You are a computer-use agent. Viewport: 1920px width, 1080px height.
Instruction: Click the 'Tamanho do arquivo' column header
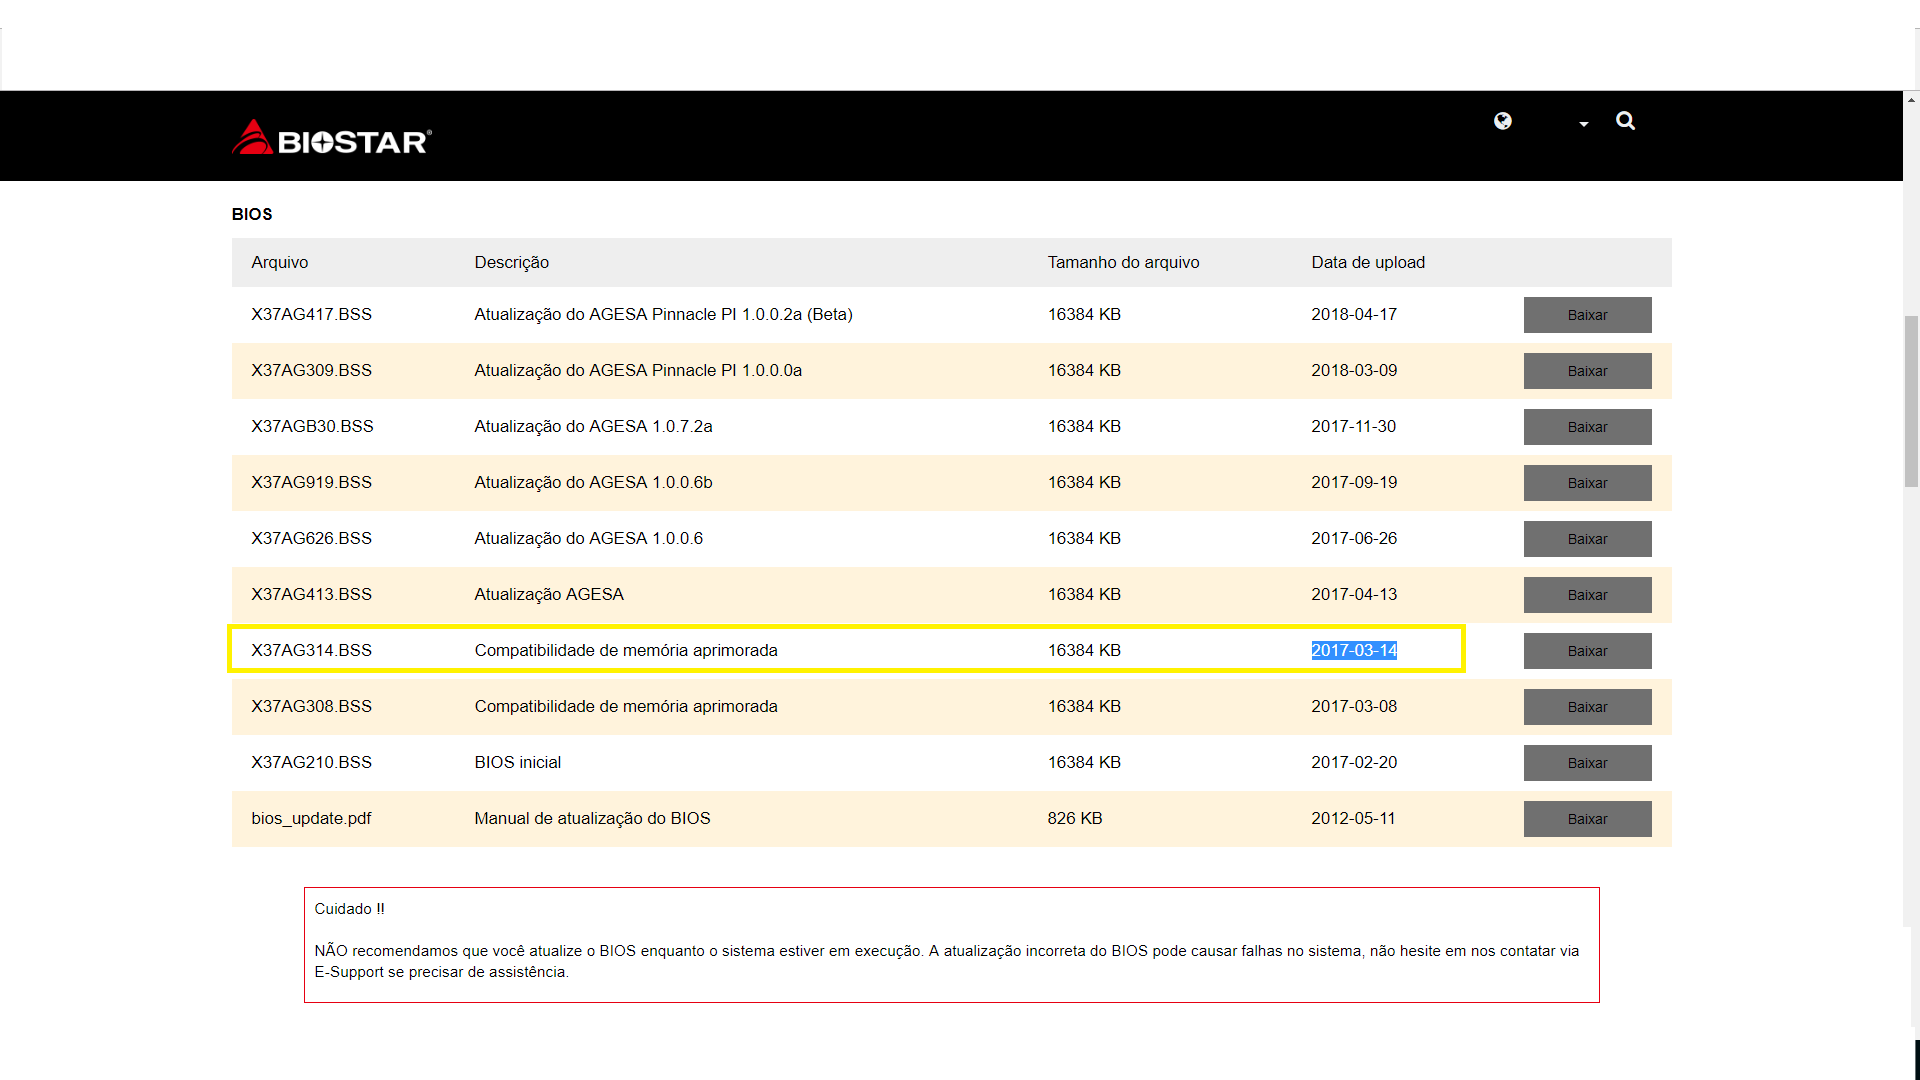[x=1123, y=262]
